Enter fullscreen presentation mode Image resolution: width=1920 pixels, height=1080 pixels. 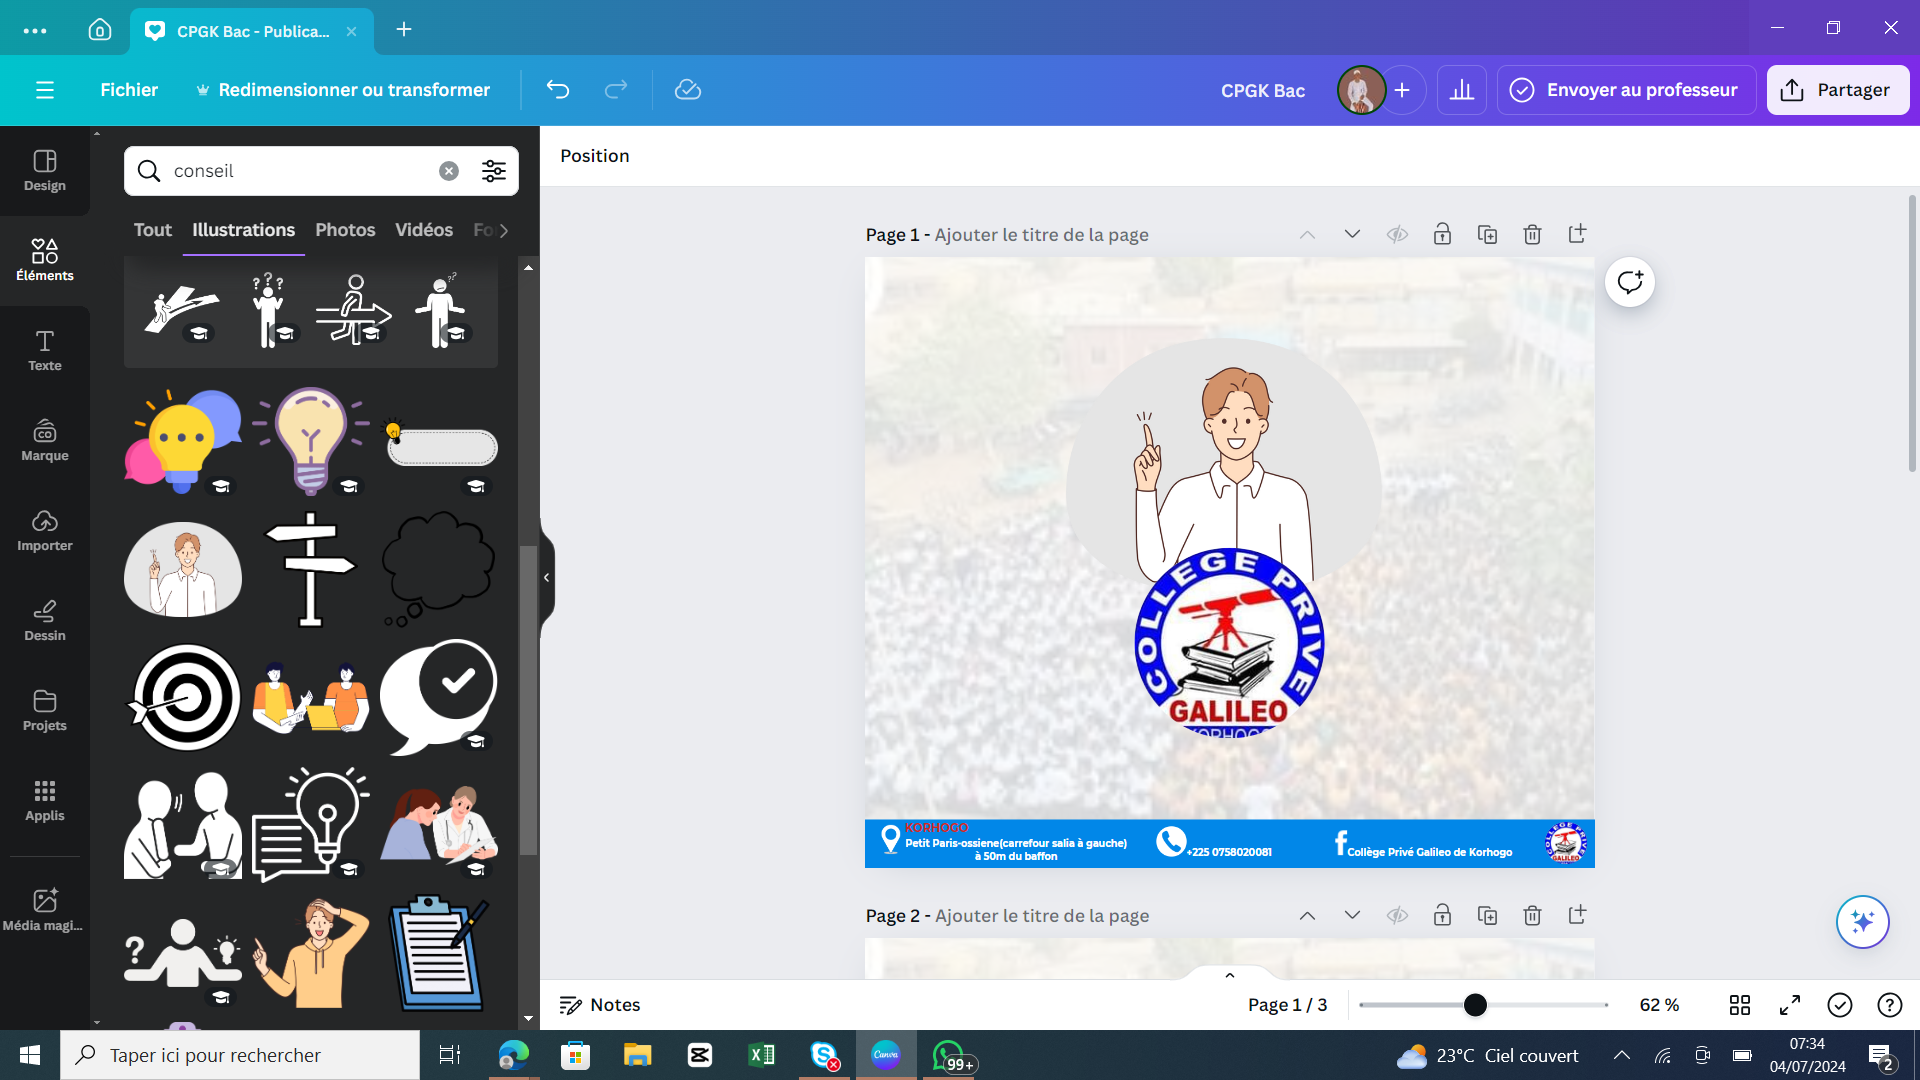pos(1790,1005)
